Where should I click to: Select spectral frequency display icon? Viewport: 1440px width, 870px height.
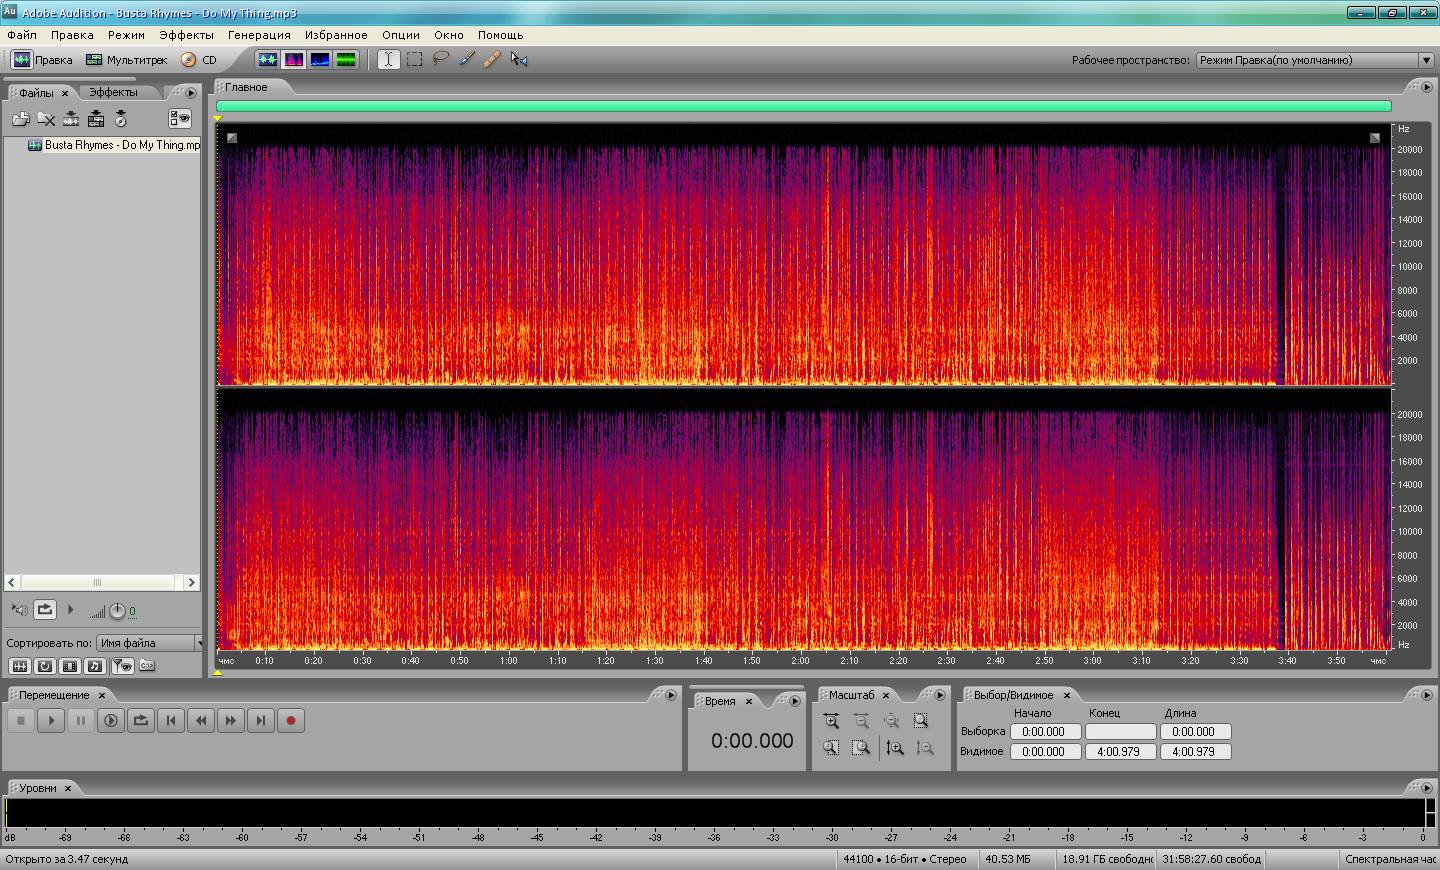point(294,60)
